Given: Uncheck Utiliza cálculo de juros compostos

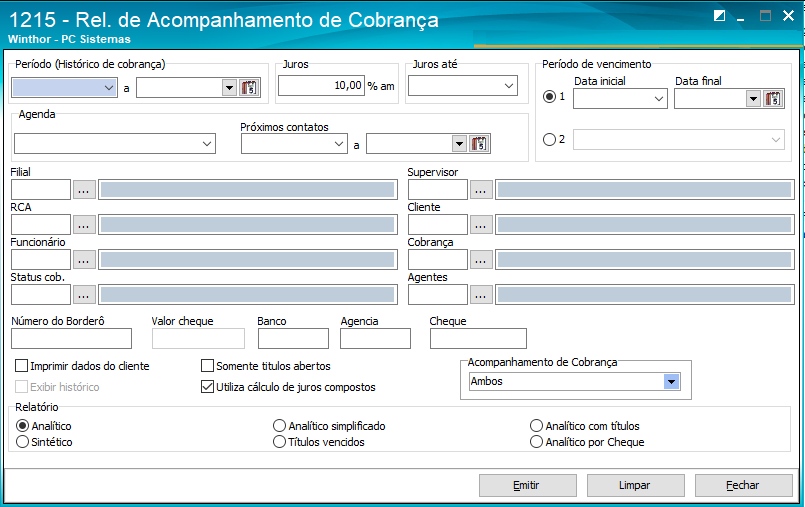Looking at the screenshot, I should click(207, 387).
